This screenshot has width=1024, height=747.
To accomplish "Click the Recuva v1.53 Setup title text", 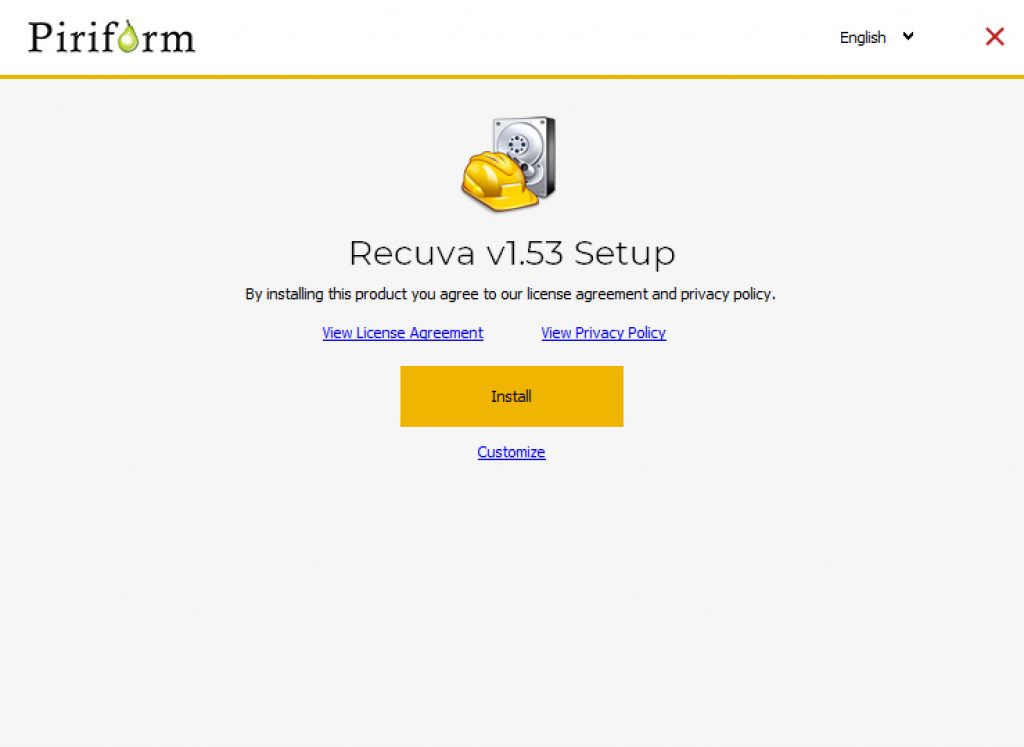I will tap(511, 253).
